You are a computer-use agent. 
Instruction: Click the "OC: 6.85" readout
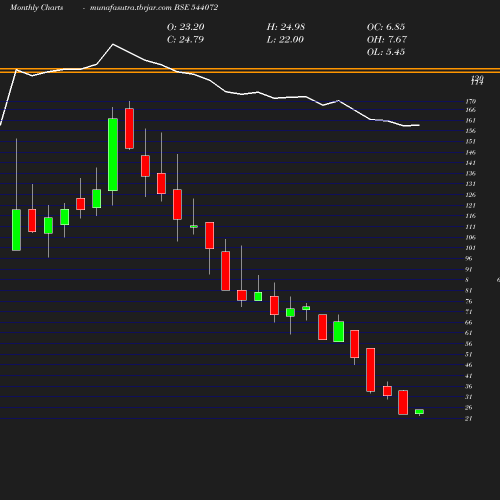click(x=386, y=27)
